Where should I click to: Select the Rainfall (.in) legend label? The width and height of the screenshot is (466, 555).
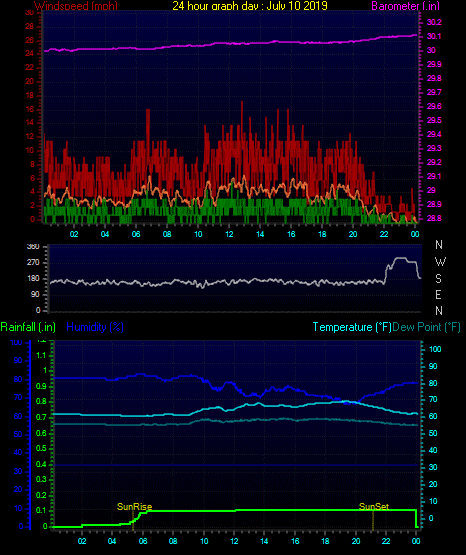[x=28, y=327]
